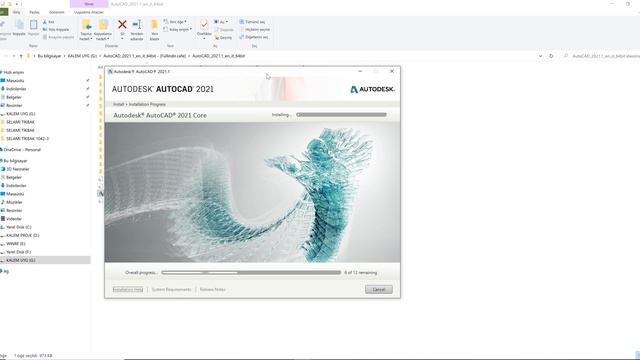The image size is (640, 360).
Task: Click "Autodesk AutoCAD 2021 Core" text in installer
Action: coord(160,116)
